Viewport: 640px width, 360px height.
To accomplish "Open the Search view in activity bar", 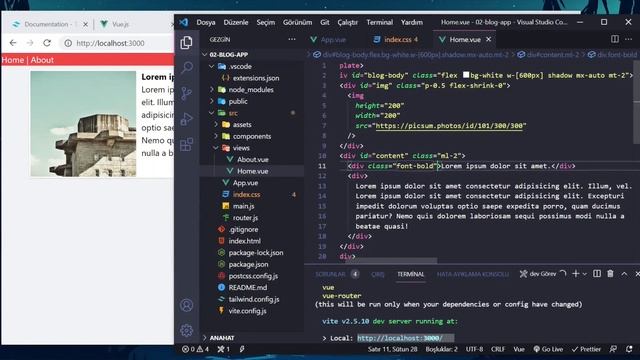I will pyautogui.click(x=187, y=67).
